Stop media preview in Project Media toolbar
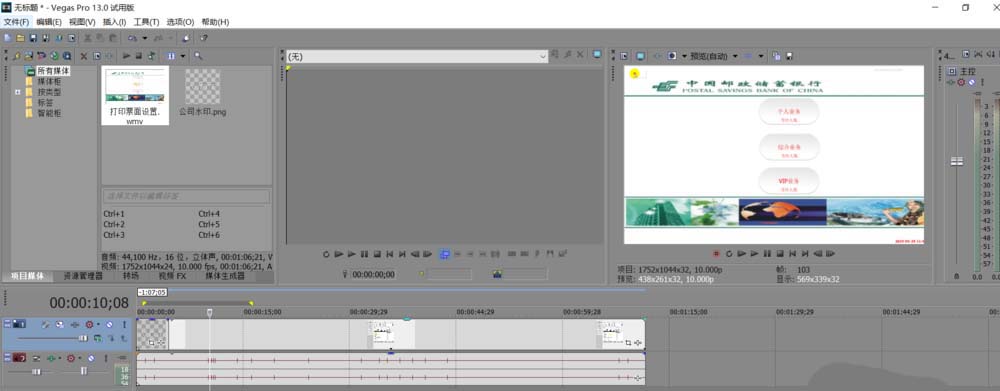The width and height of the screenshot is (1000, 391). [138, 55]
